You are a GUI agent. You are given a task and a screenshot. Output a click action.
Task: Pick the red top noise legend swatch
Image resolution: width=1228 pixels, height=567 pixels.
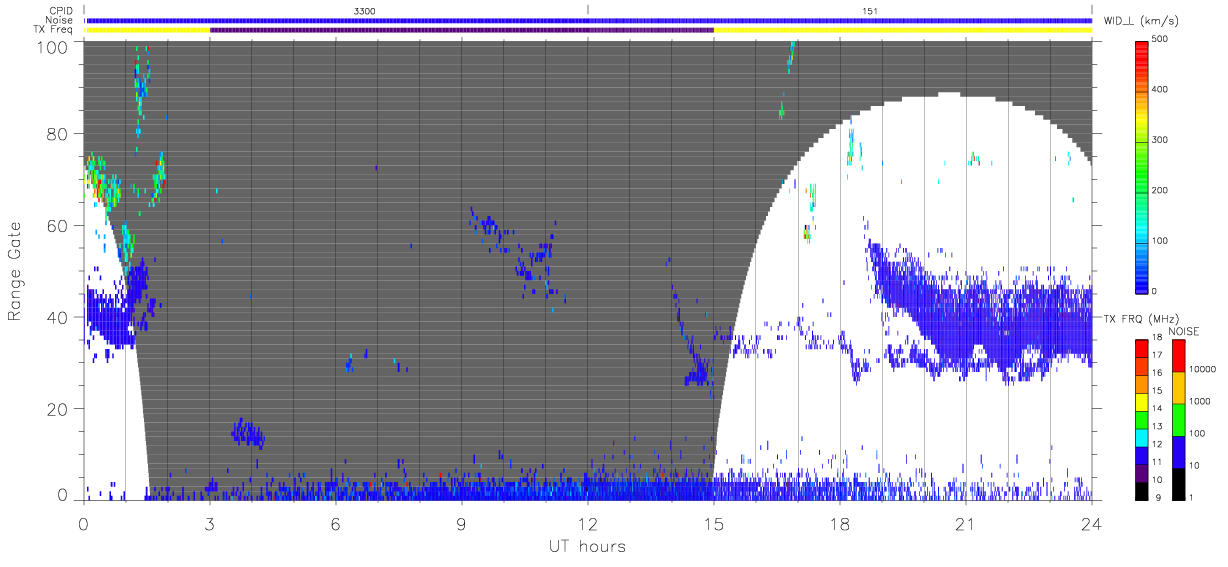pyautogui.click(x=1178, y=355)
